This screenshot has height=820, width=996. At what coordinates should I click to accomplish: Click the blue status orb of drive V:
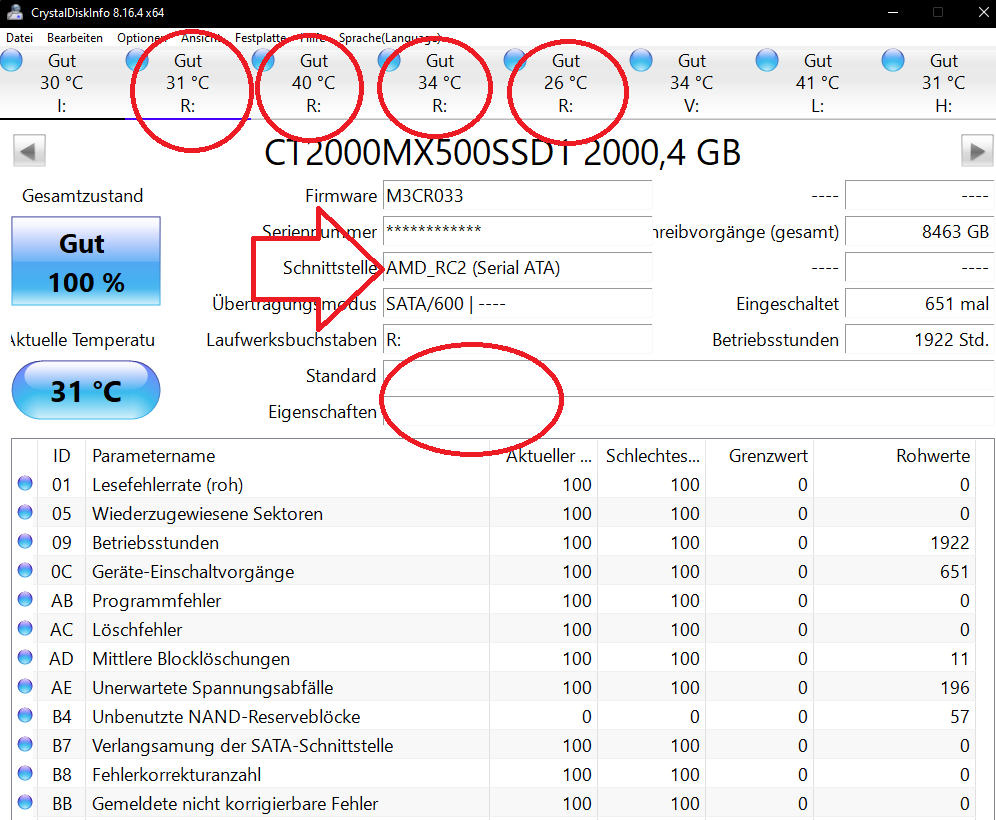[641, 60]
